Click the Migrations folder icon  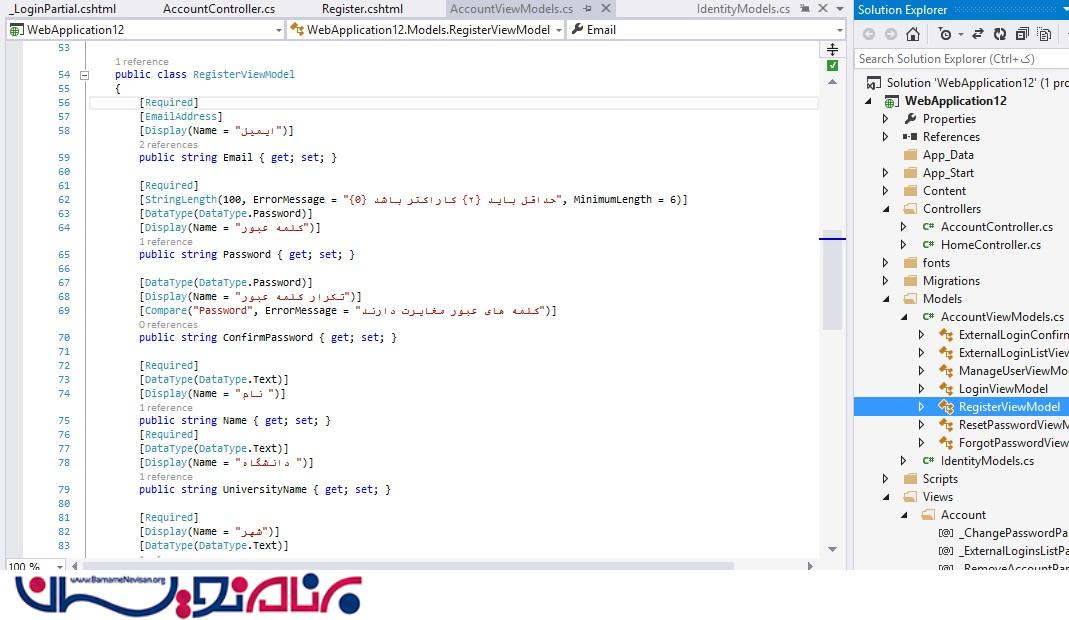point(910,280)
